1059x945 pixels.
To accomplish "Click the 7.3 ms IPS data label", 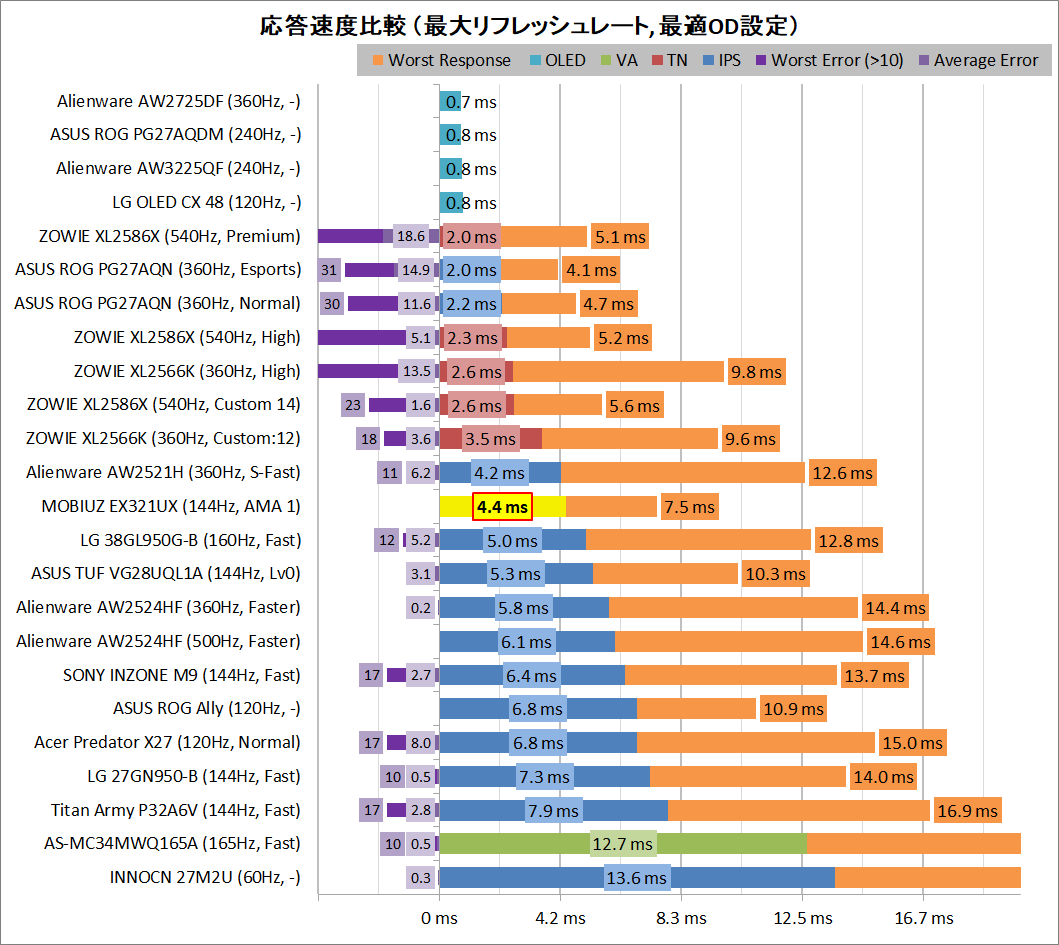I will pyautogui.click(x=544, y=777).
